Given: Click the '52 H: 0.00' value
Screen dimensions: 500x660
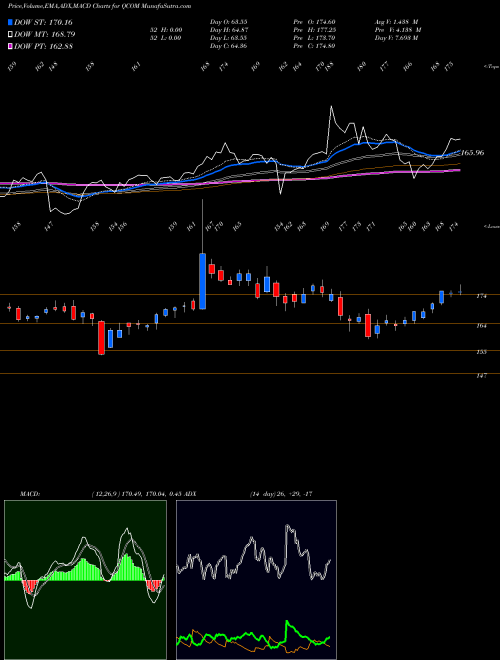Looking at the screenshot, I should pyautogui.click(x=166, y=30).
